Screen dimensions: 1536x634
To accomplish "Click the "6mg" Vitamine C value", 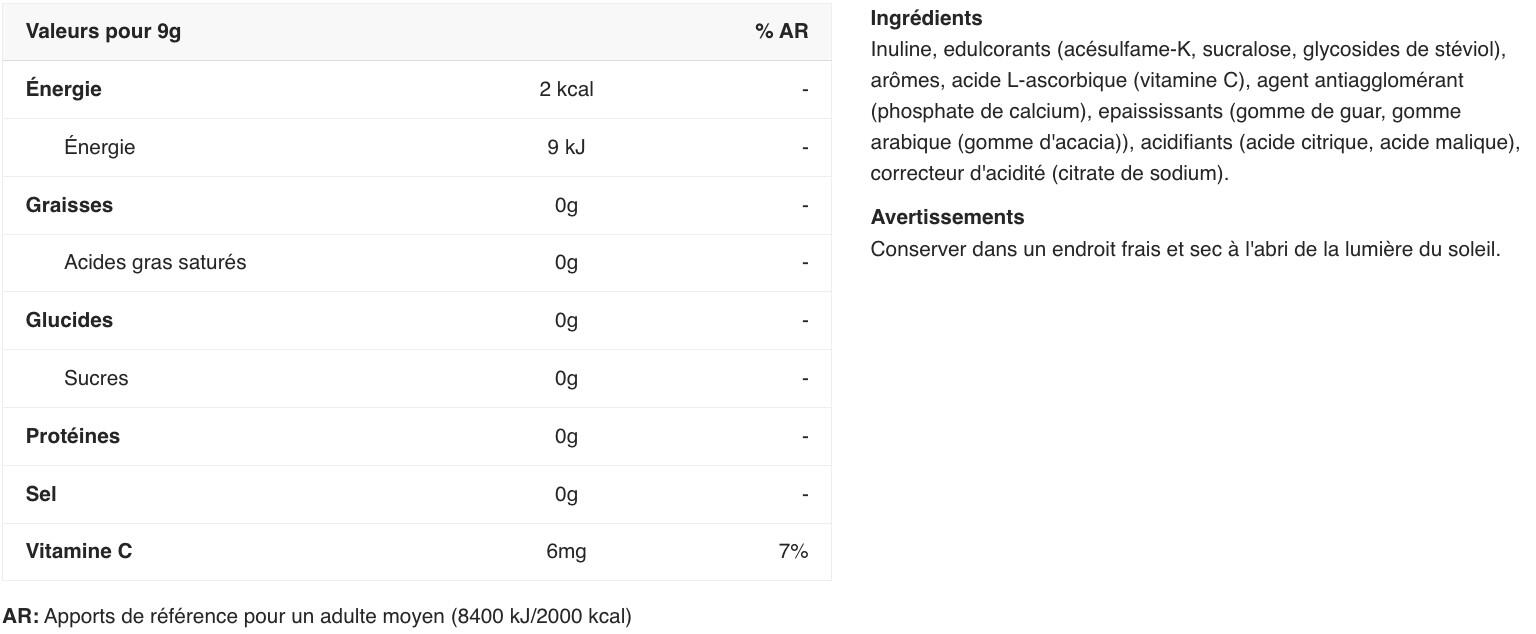I will (x=566, y=551).
